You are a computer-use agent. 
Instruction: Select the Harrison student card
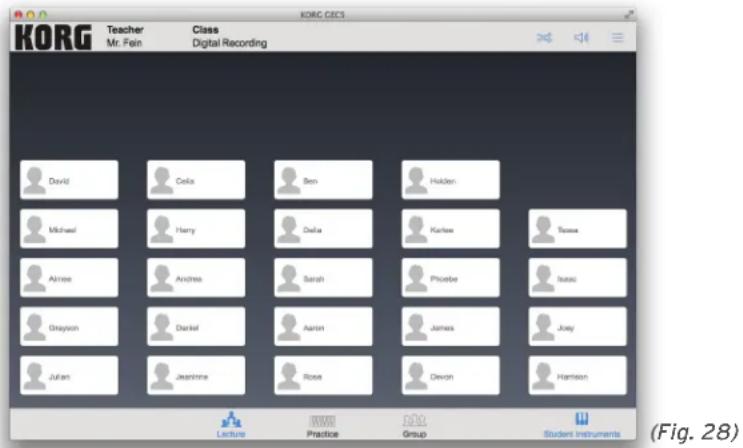tap(578, 375)
